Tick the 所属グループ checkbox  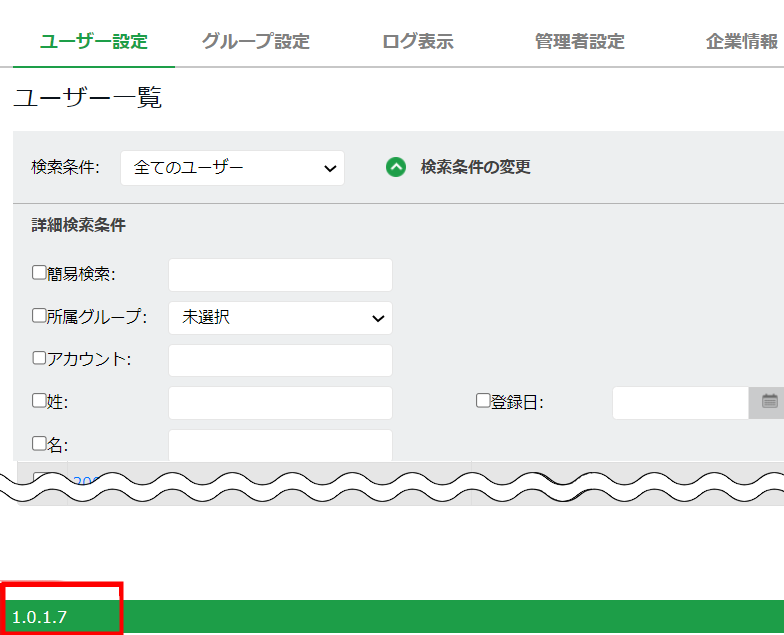pos(39,316)
